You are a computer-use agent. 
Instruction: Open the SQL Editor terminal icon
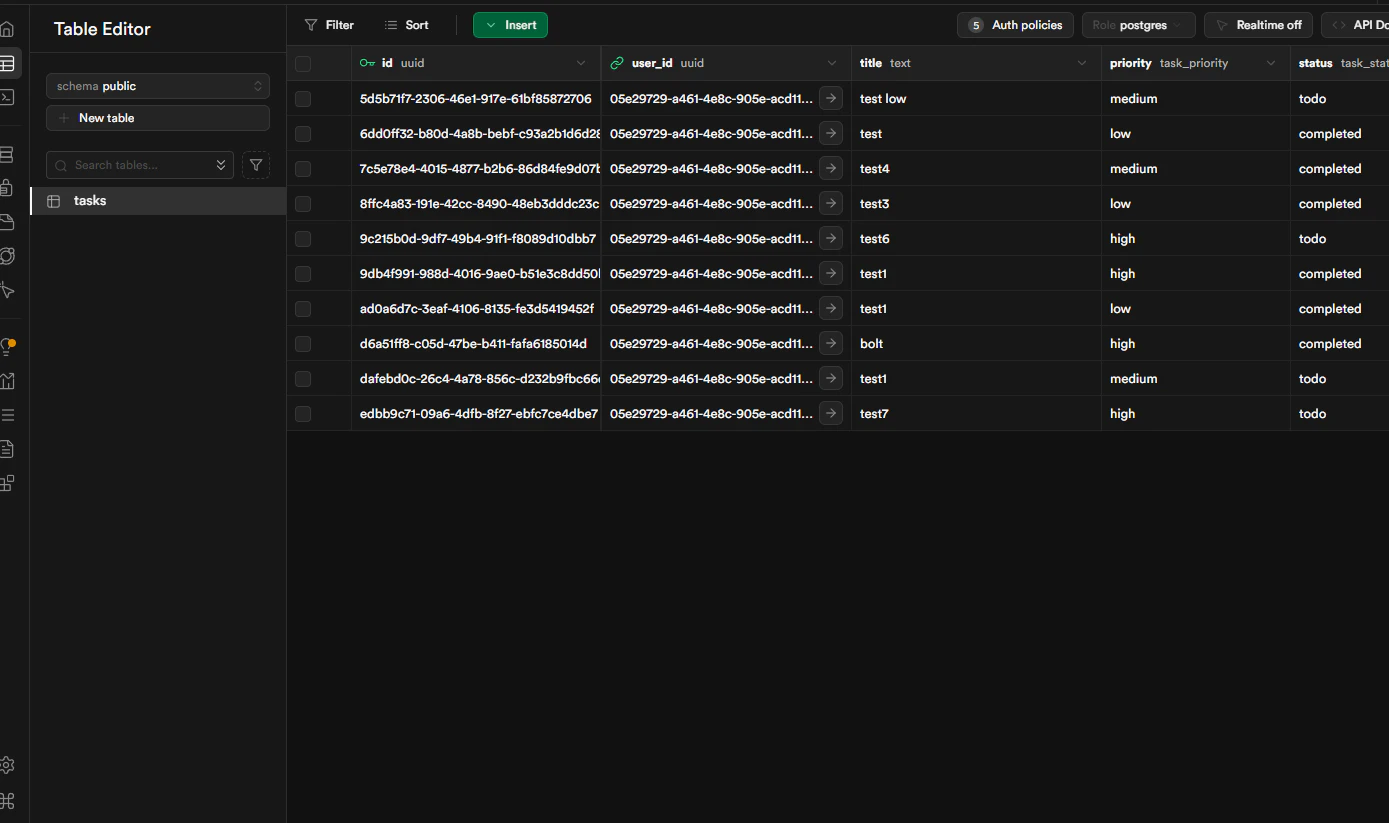coord(7,97)
